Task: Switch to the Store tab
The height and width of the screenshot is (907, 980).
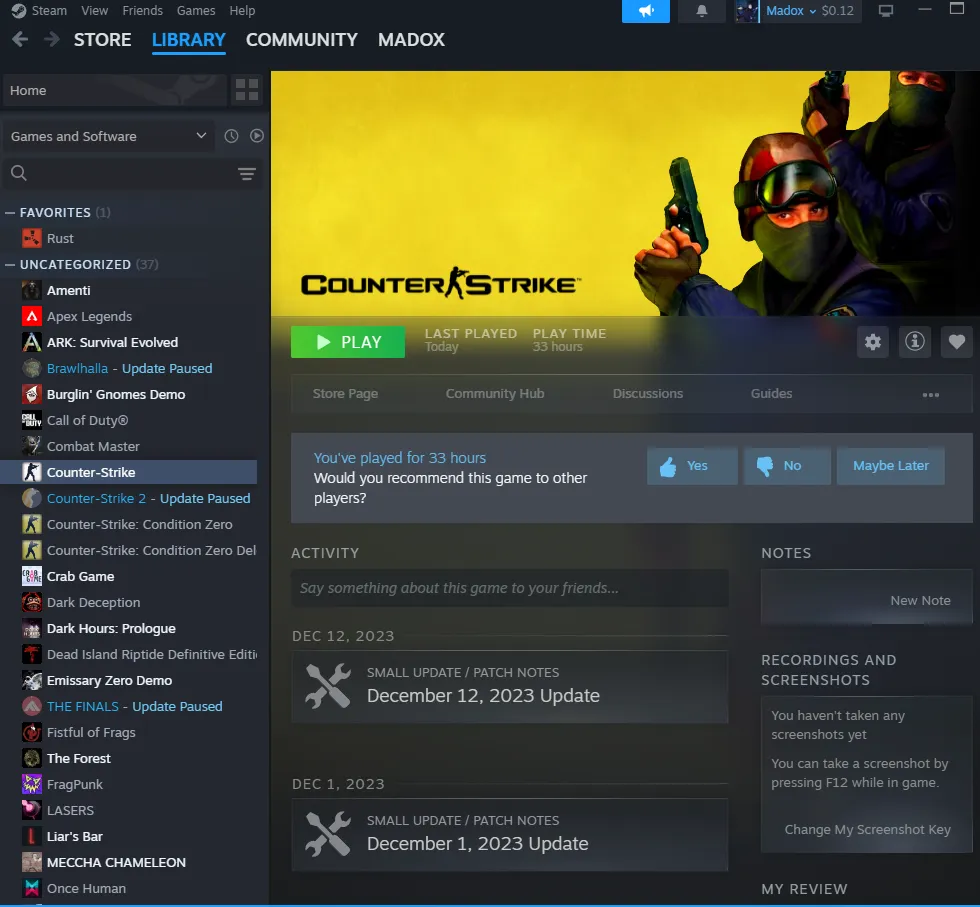Action: (102, 39)
